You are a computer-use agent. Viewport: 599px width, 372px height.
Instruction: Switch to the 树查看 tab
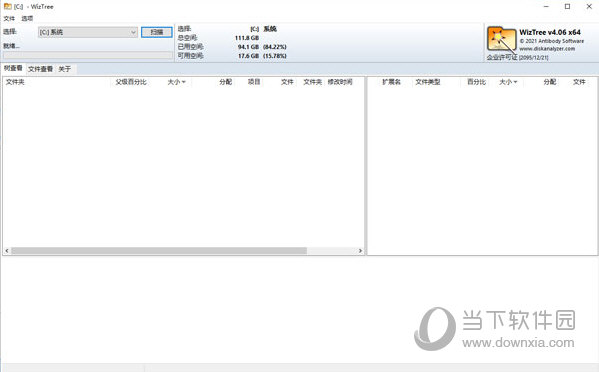13,68
